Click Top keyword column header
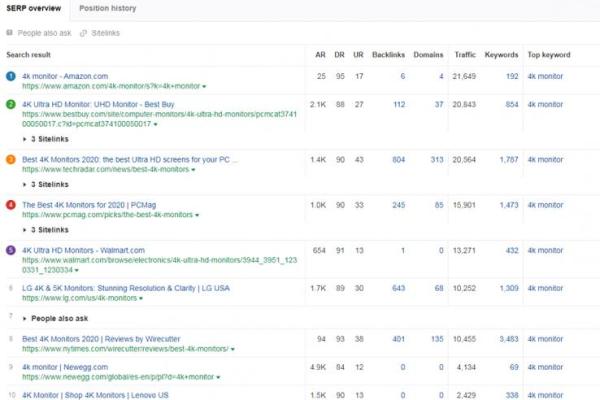 (549, 55)
